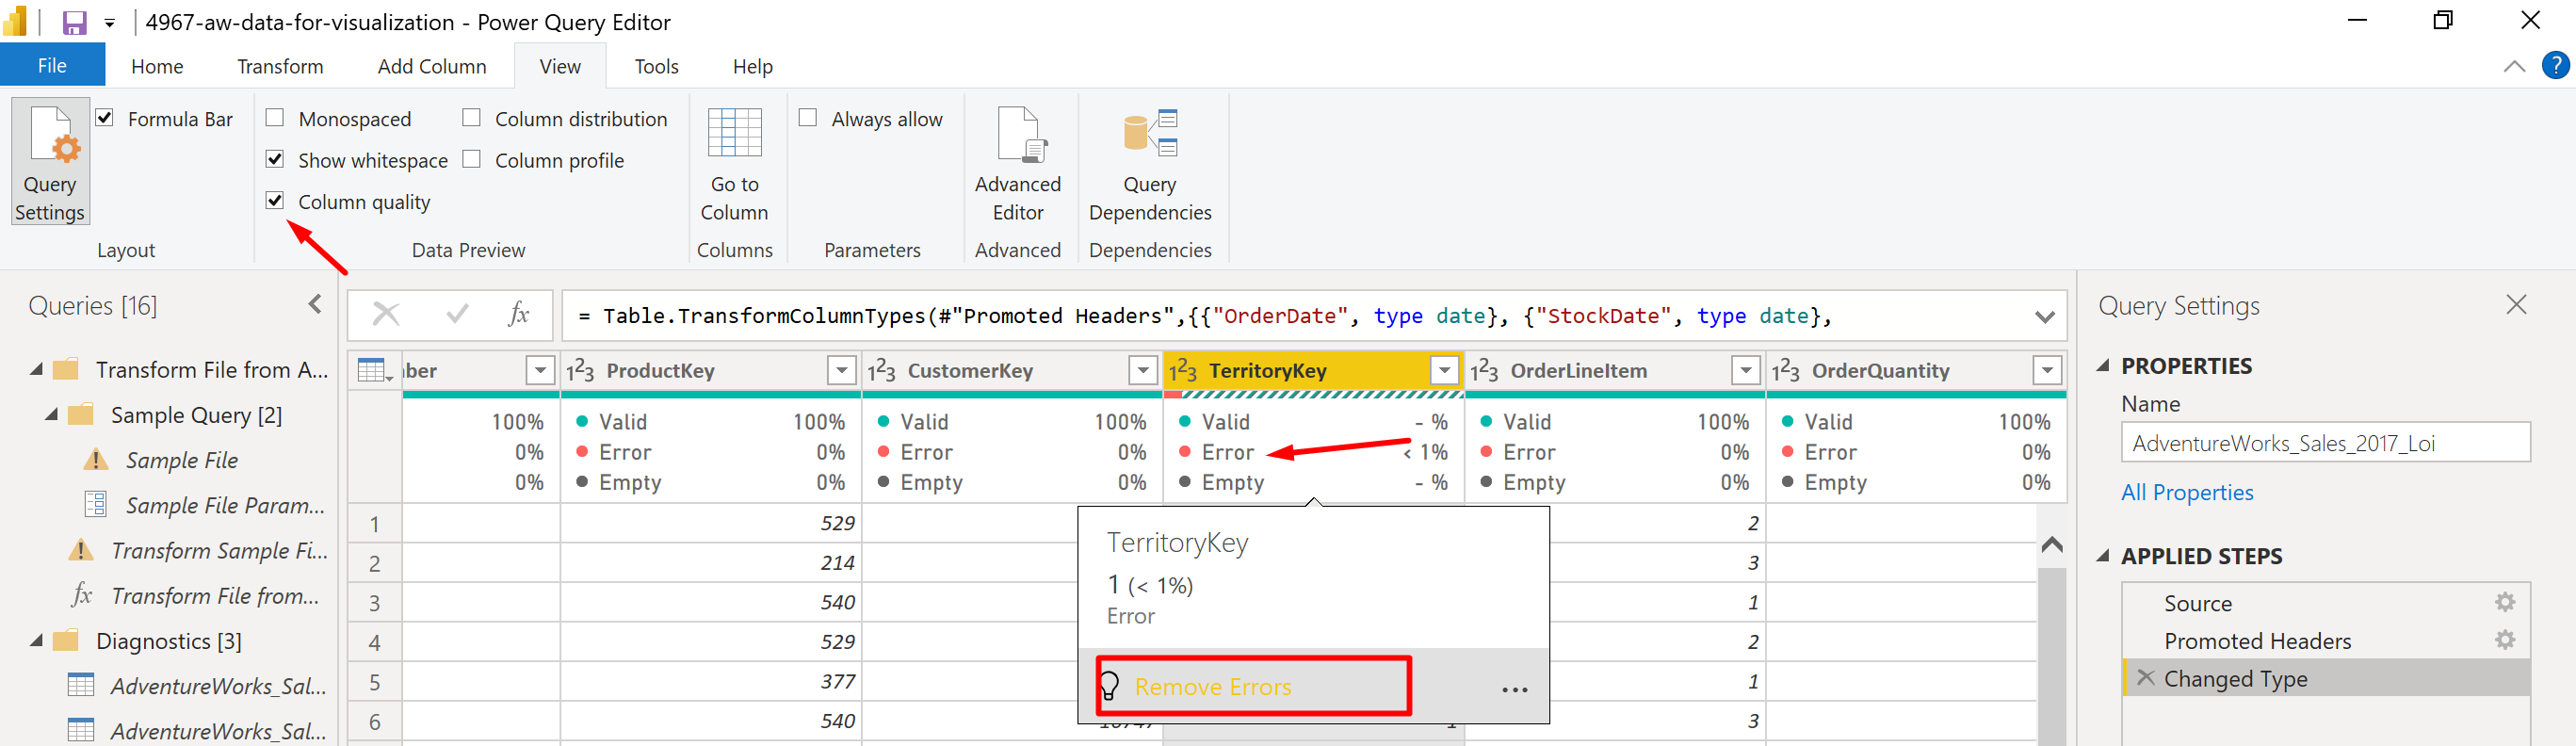Click ProductKey data type icon
The height and width of the screenshot is (746, 2576).
[580, 371]
